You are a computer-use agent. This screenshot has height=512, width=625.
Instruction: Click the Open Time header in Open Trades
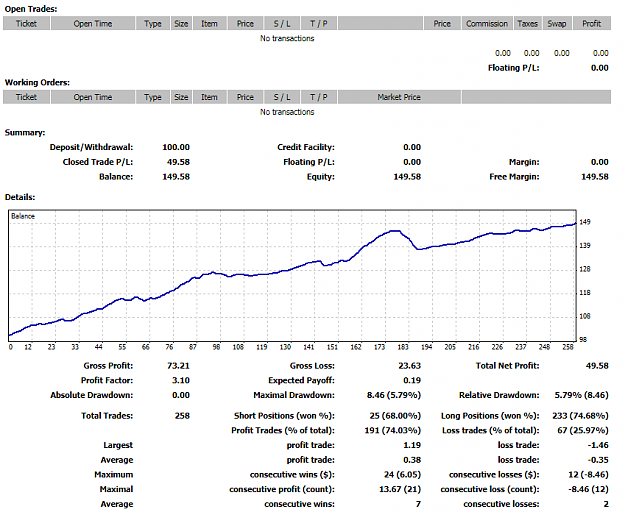point(93,24)
